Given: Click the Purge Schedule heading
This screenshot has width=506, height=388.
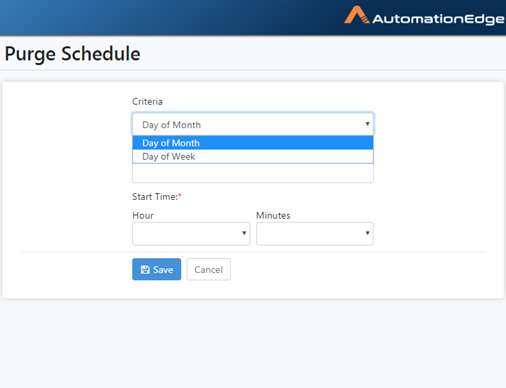Looking at the screenshot, I should tap(72, 54).
